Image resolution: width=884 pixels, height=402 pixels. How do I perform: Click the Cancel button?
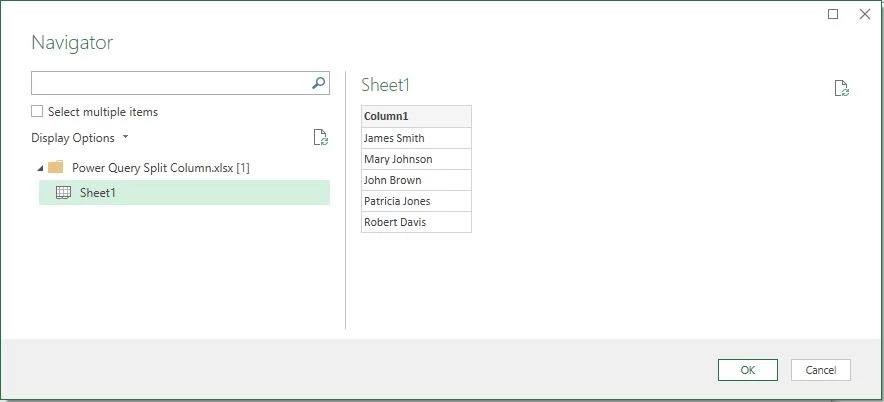821,370
